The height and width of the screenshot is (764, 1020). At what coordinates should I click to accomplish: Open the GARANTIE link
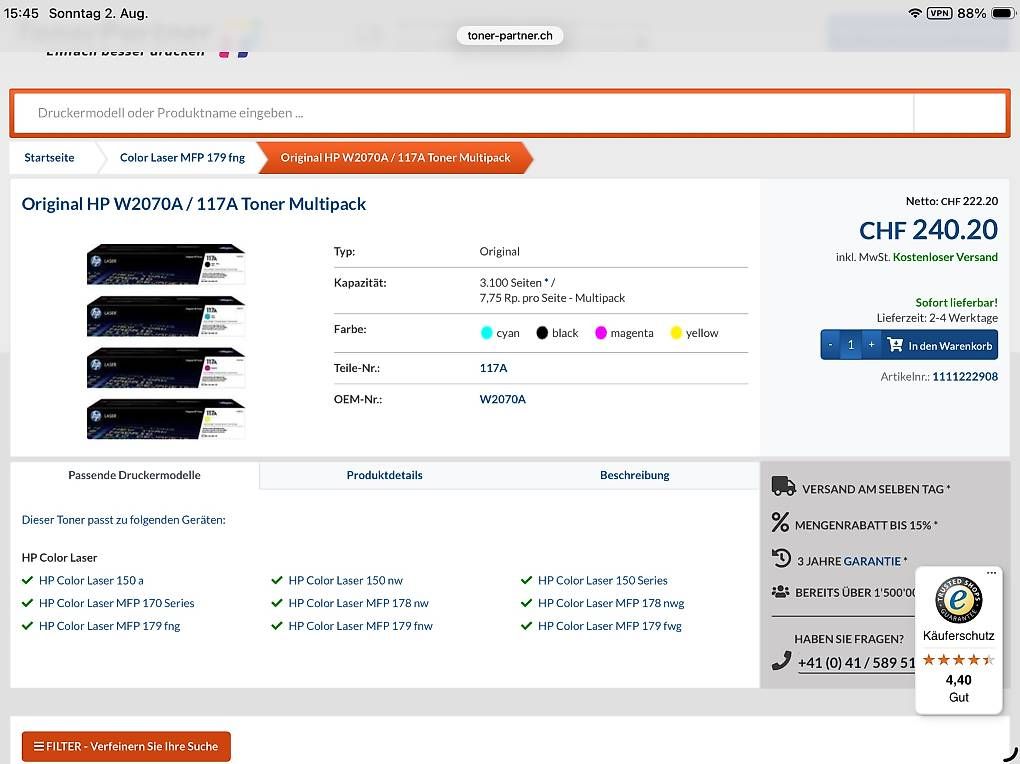tap(872, 561)
